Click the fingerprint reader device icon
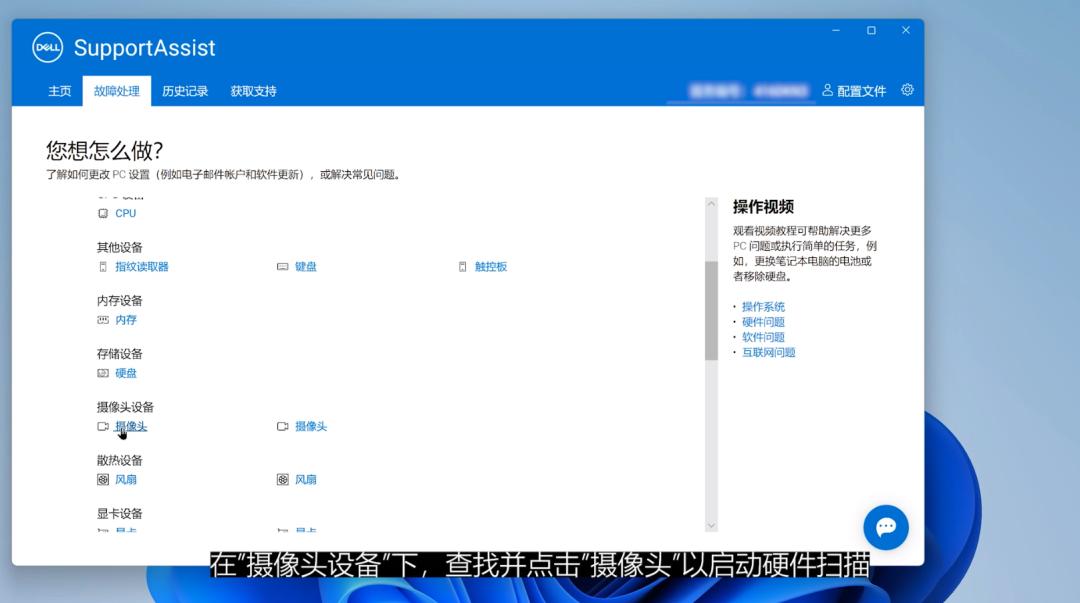This screenshot has width=1080, height=603. point(102,266)
